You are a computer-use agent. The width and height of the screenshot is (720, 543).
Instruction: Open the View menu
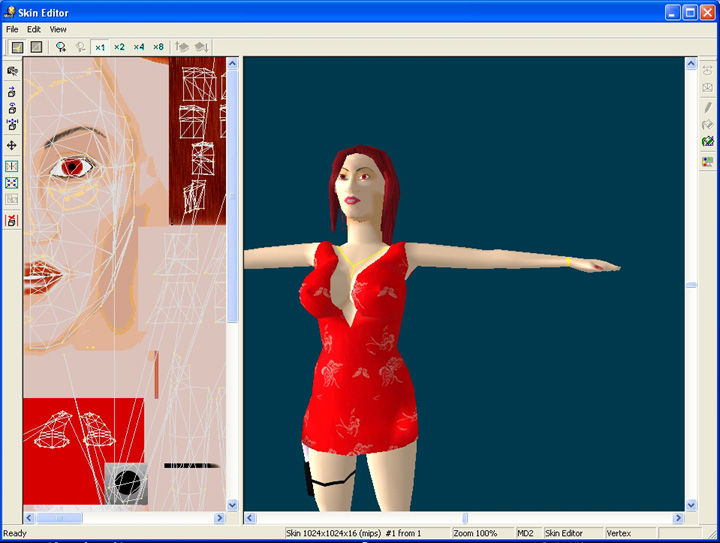pyautogui.click(x=58, y=29)
